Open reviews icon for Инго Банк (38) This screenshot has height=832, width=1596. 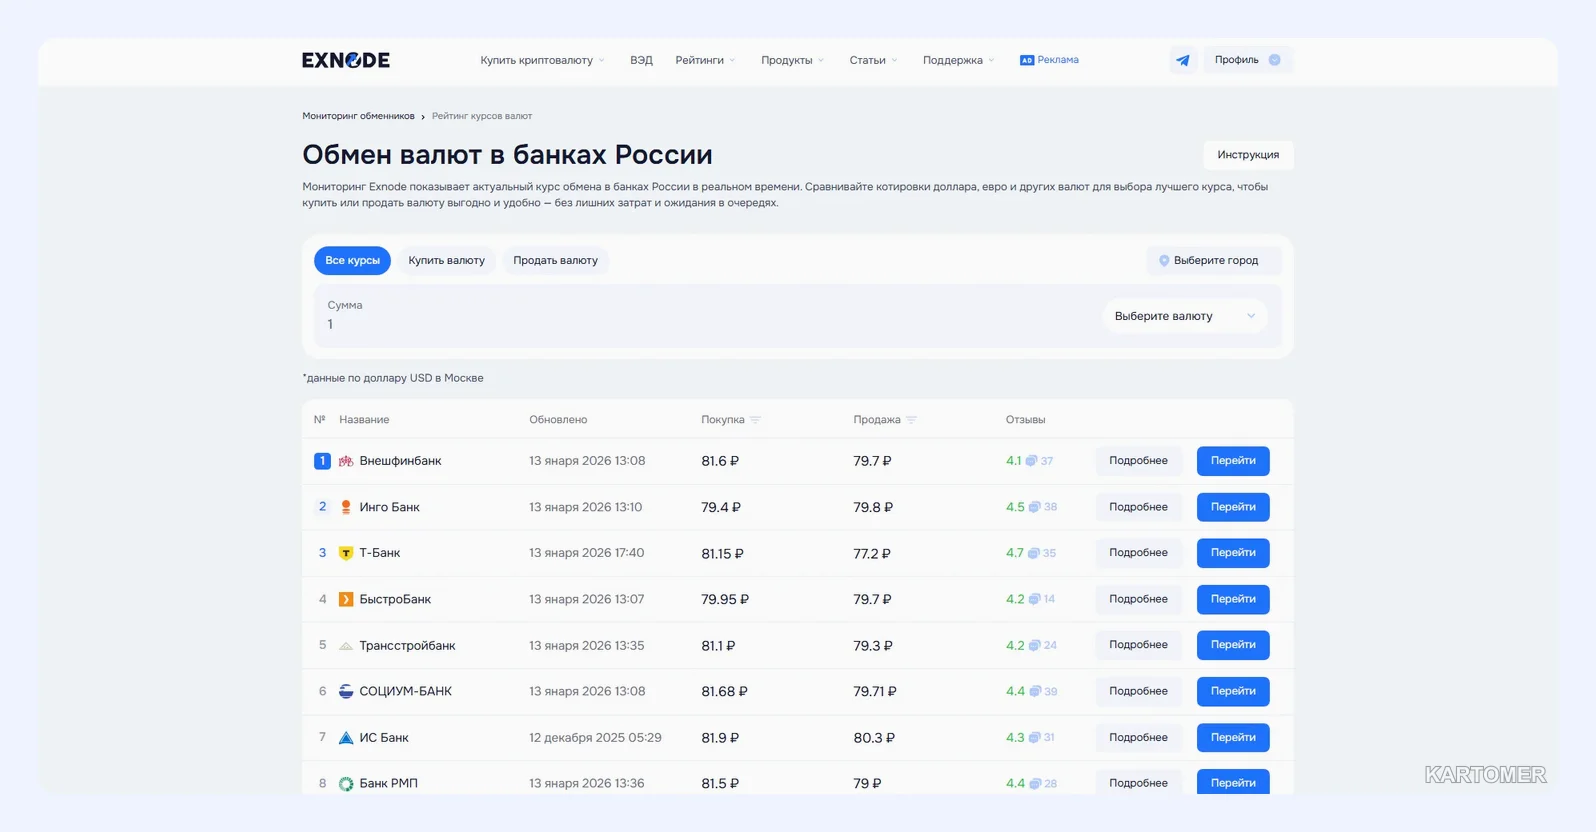tap(1035, 507)
